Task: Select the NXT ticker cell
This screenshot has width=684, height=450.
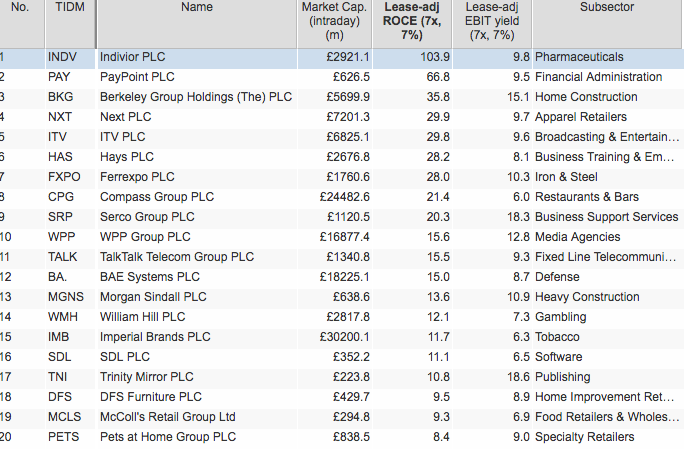Action: [x=60, y=117]
